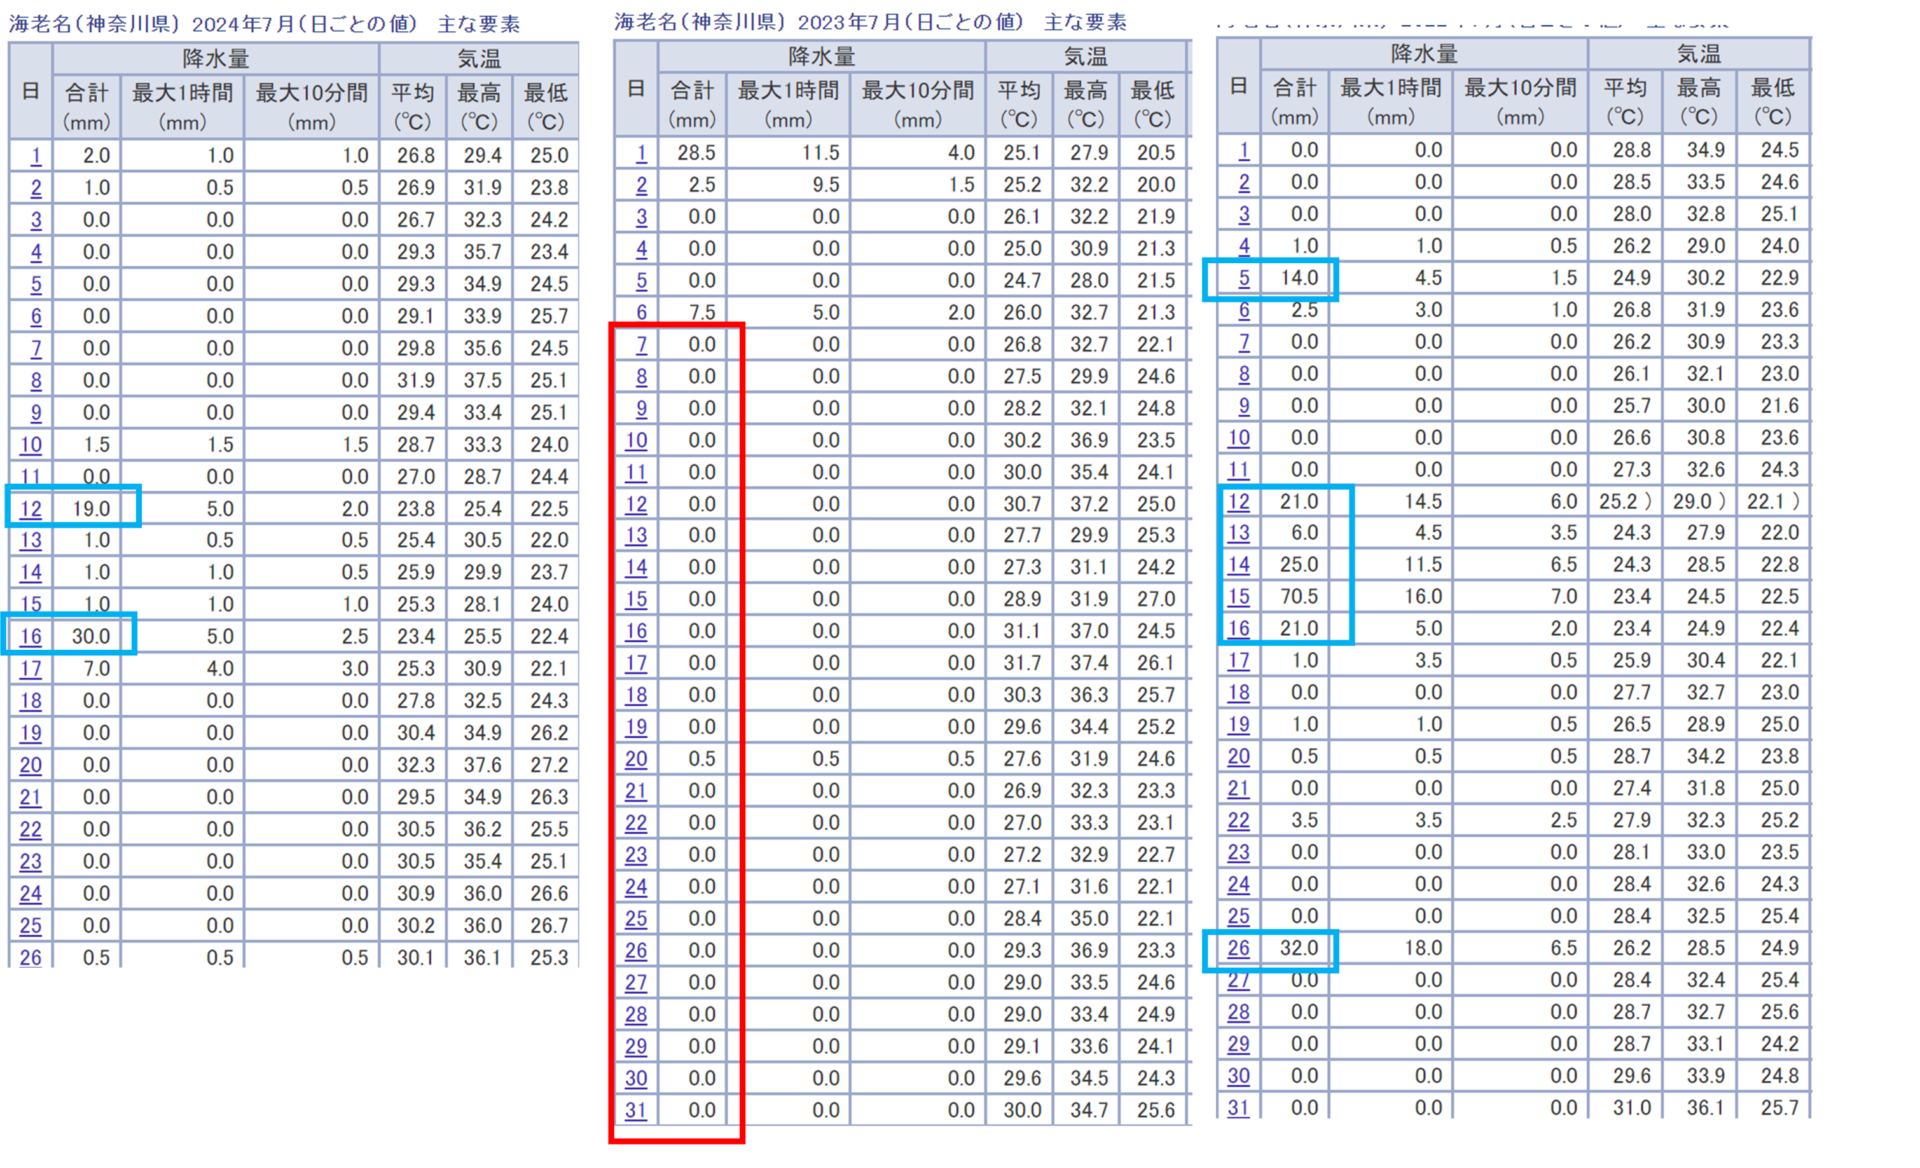Click day 12 link in rightmost table

(1239, 502)
